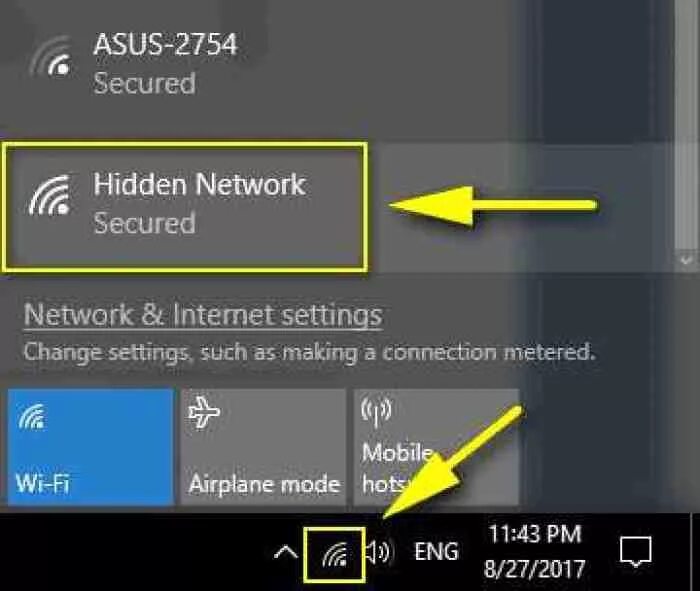700x591 pixels.
Task: Click the network list scrollbar thumb
Action: [x=687, y=125]
